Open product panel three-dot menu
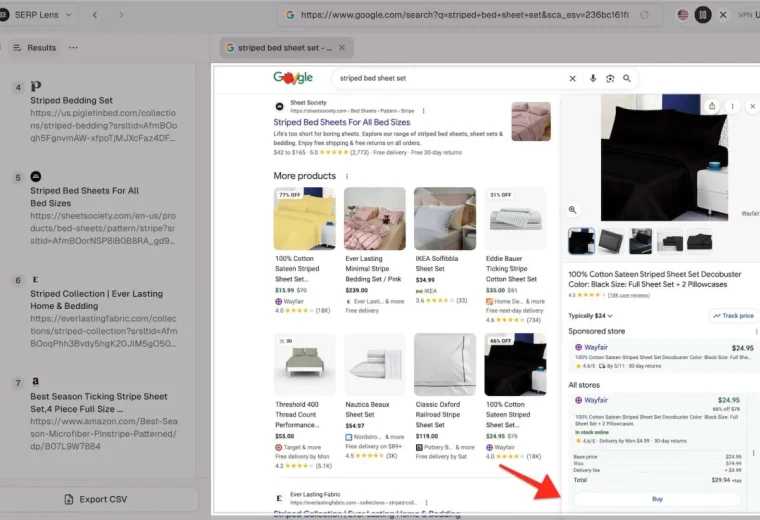 click(732, 106)
